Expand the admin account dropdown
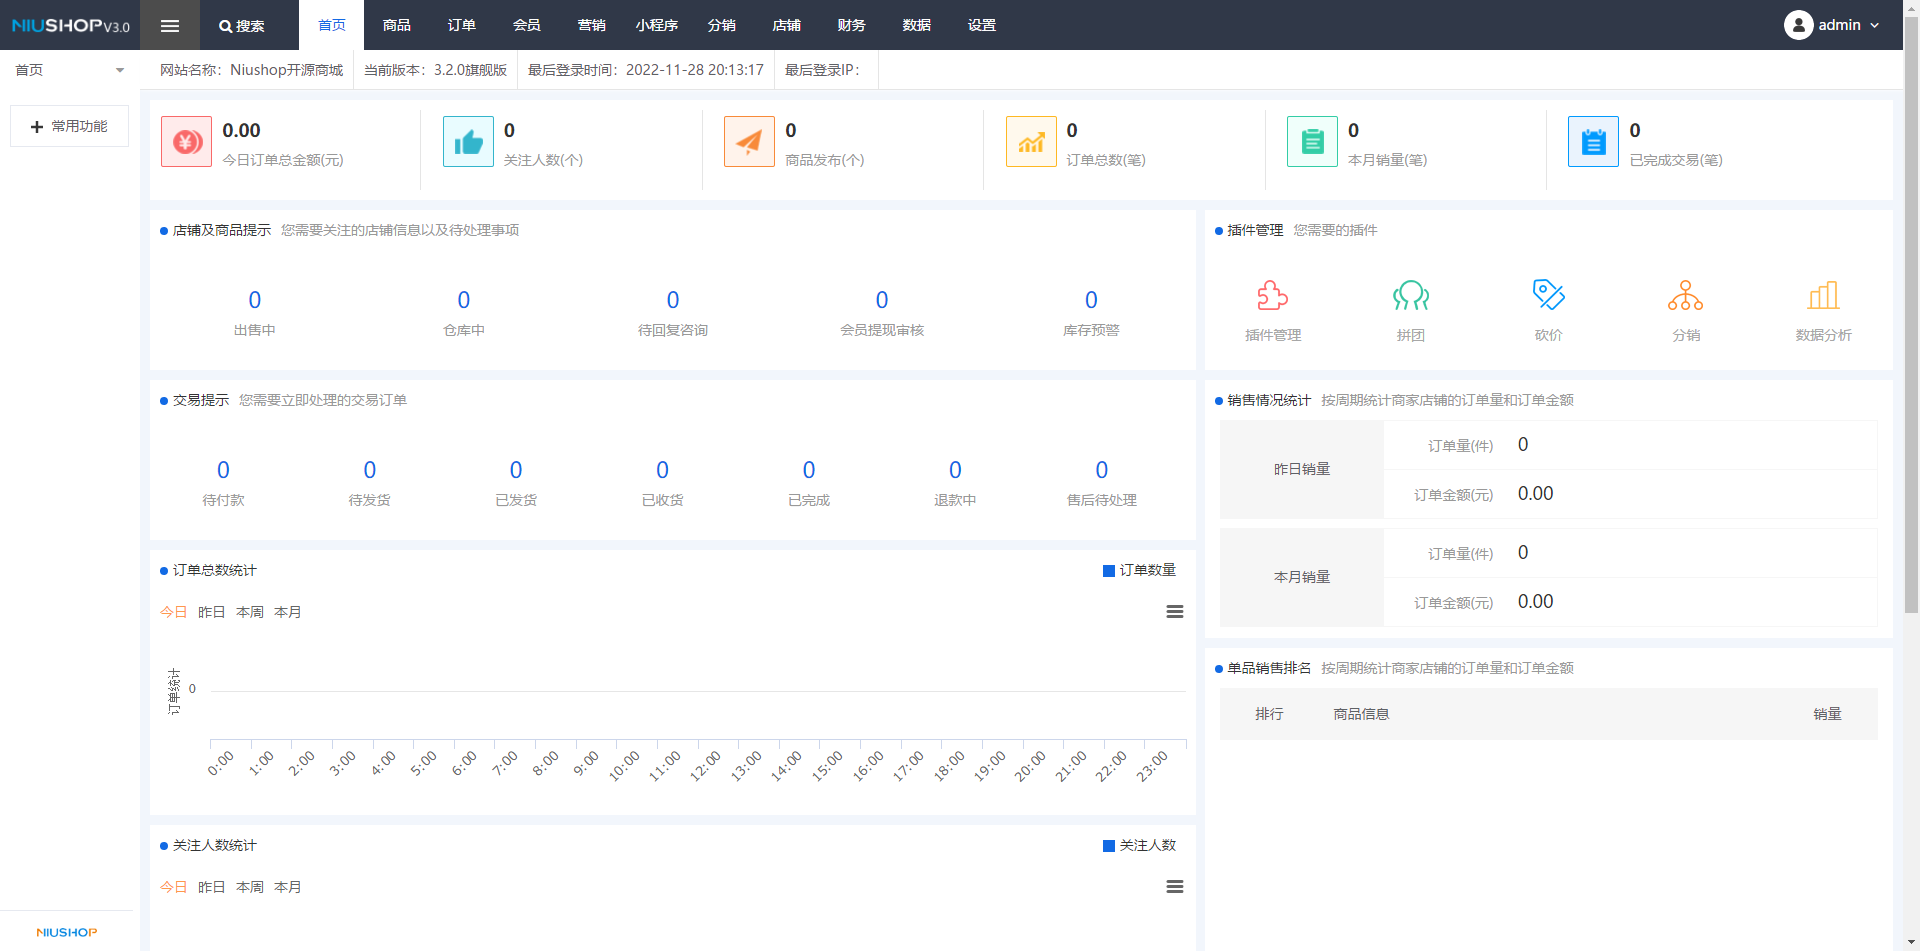 coord(1832,25)
